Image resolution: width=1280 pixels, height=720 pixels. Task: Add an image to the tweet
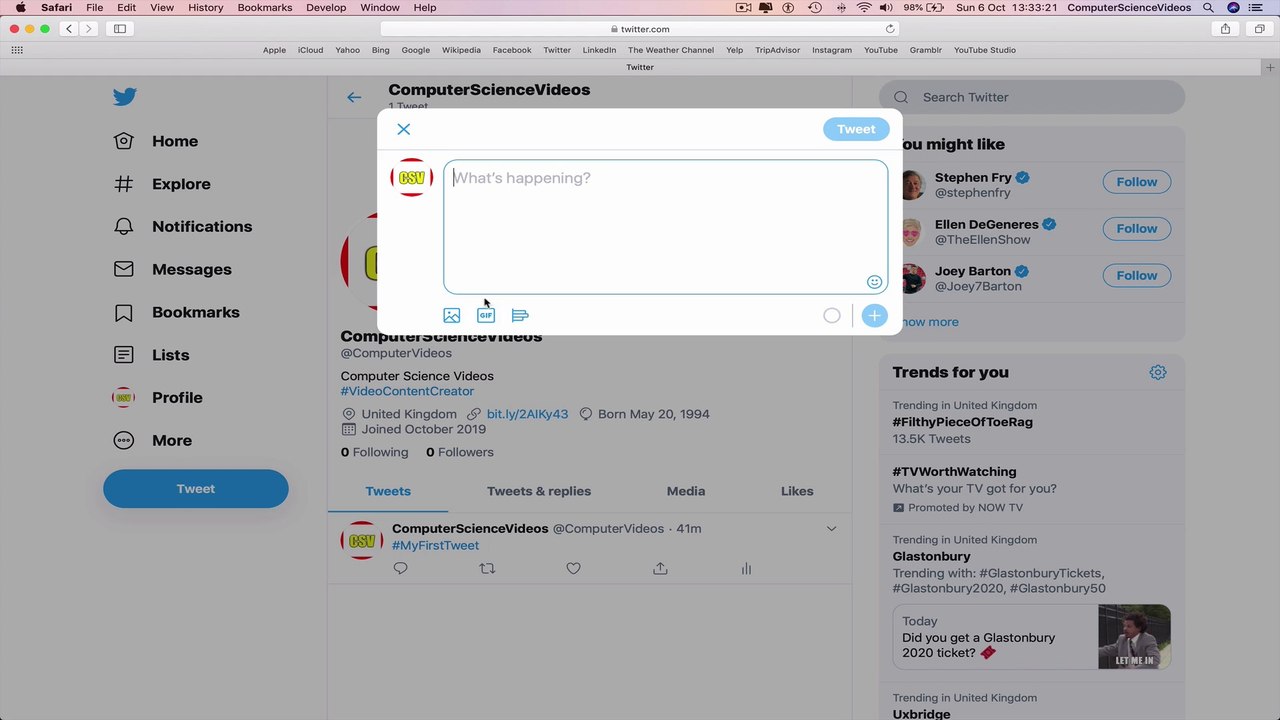(452, 315)
